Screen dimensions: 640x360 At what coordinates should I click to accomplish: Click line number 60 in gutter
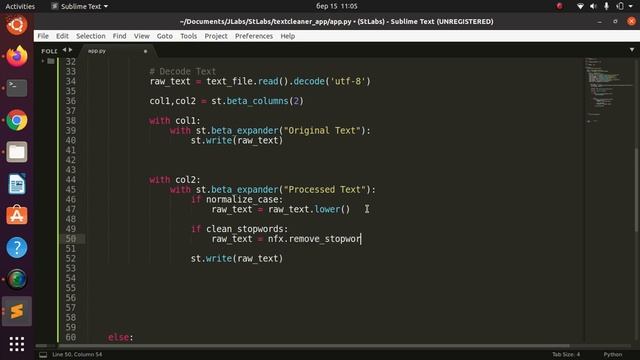coord(71,338)
